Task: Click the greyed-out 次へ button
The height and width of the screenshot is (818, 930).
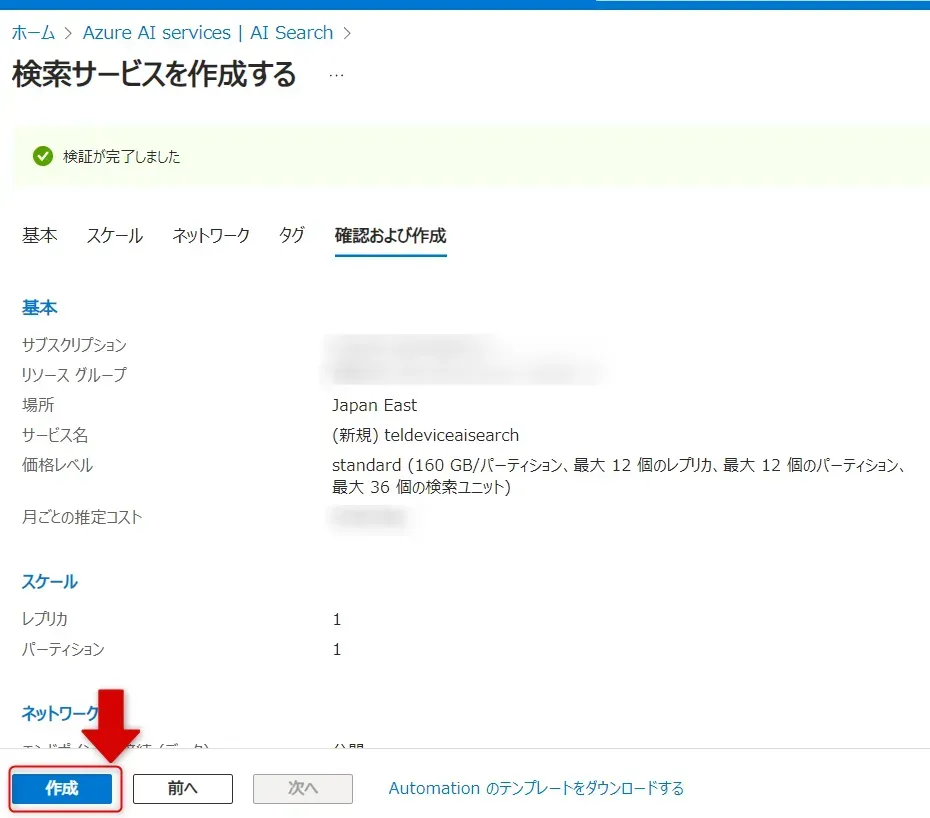Action: pyautogui.click(x=303, y=788)
